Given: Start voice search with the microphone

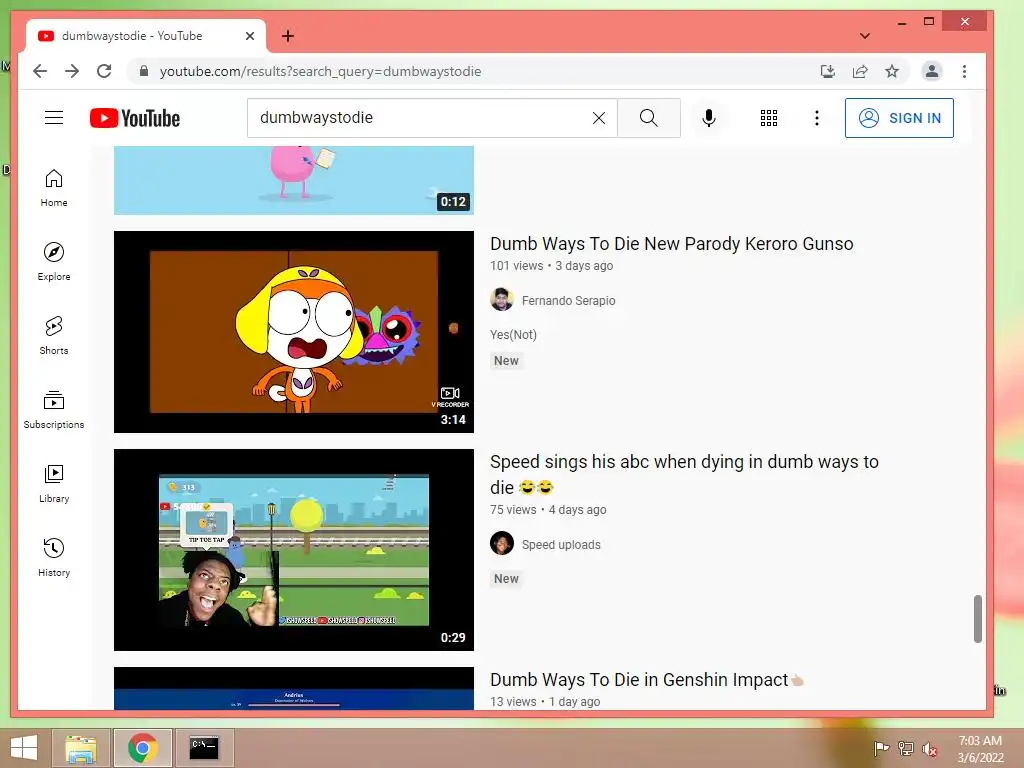Looking at the screenshot, I should point(709,118).
